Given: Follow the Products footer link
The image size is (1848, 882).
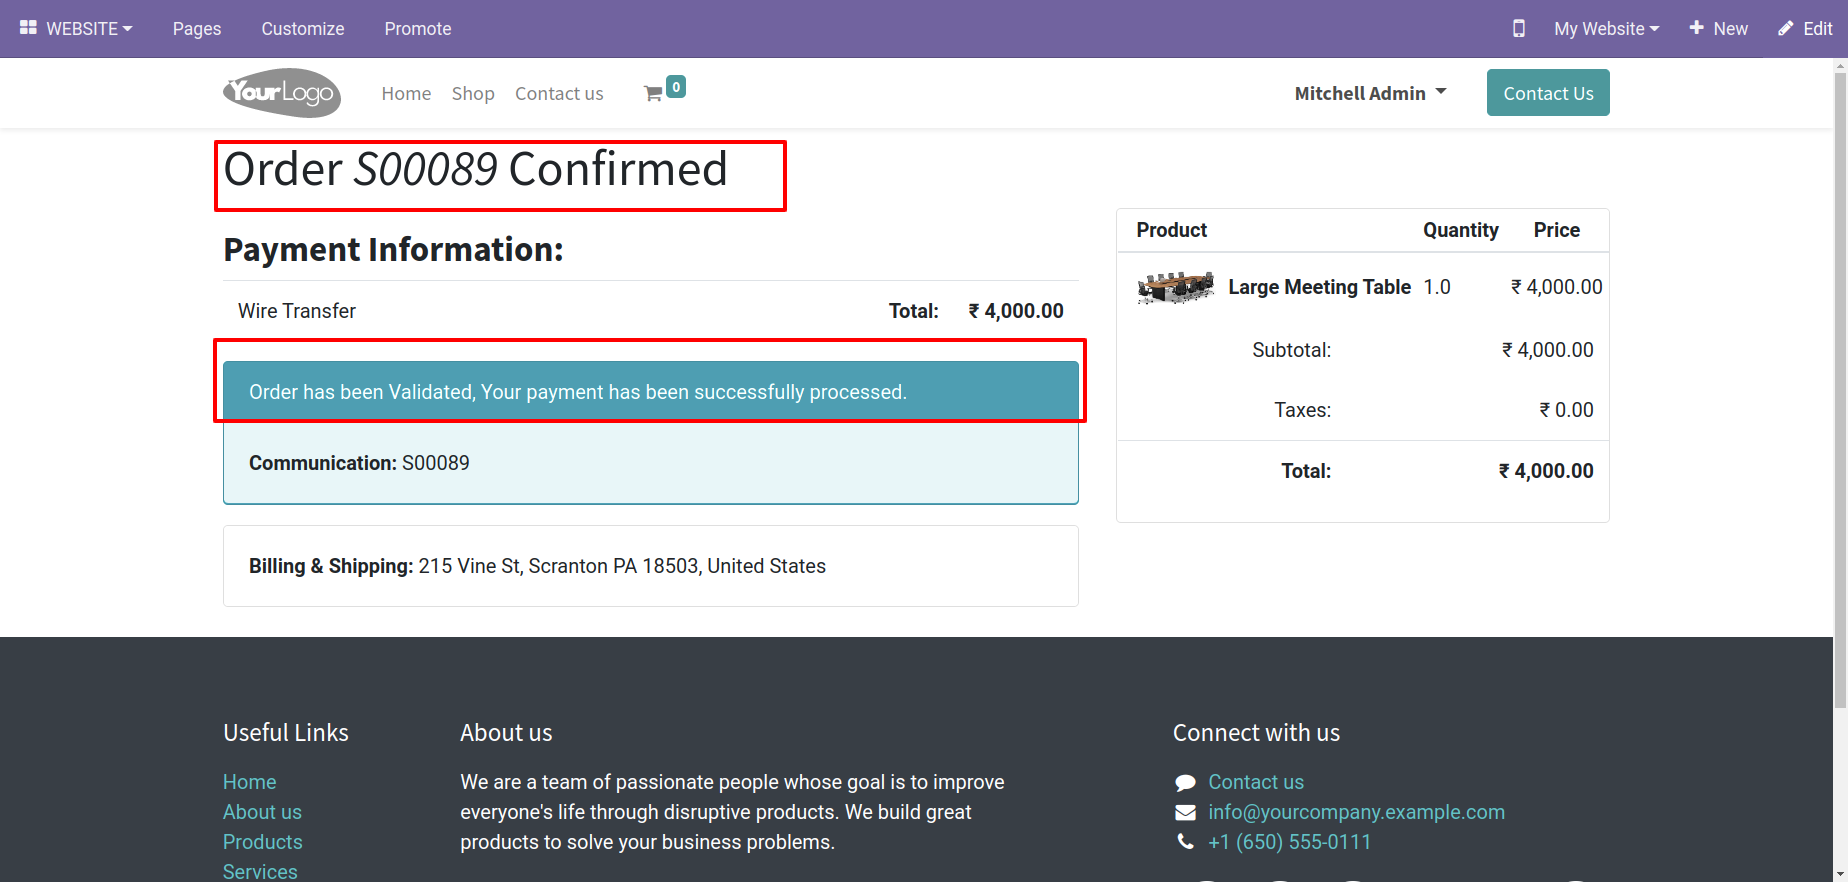Looking at the screenshot, I should click(x=263, y=842).
